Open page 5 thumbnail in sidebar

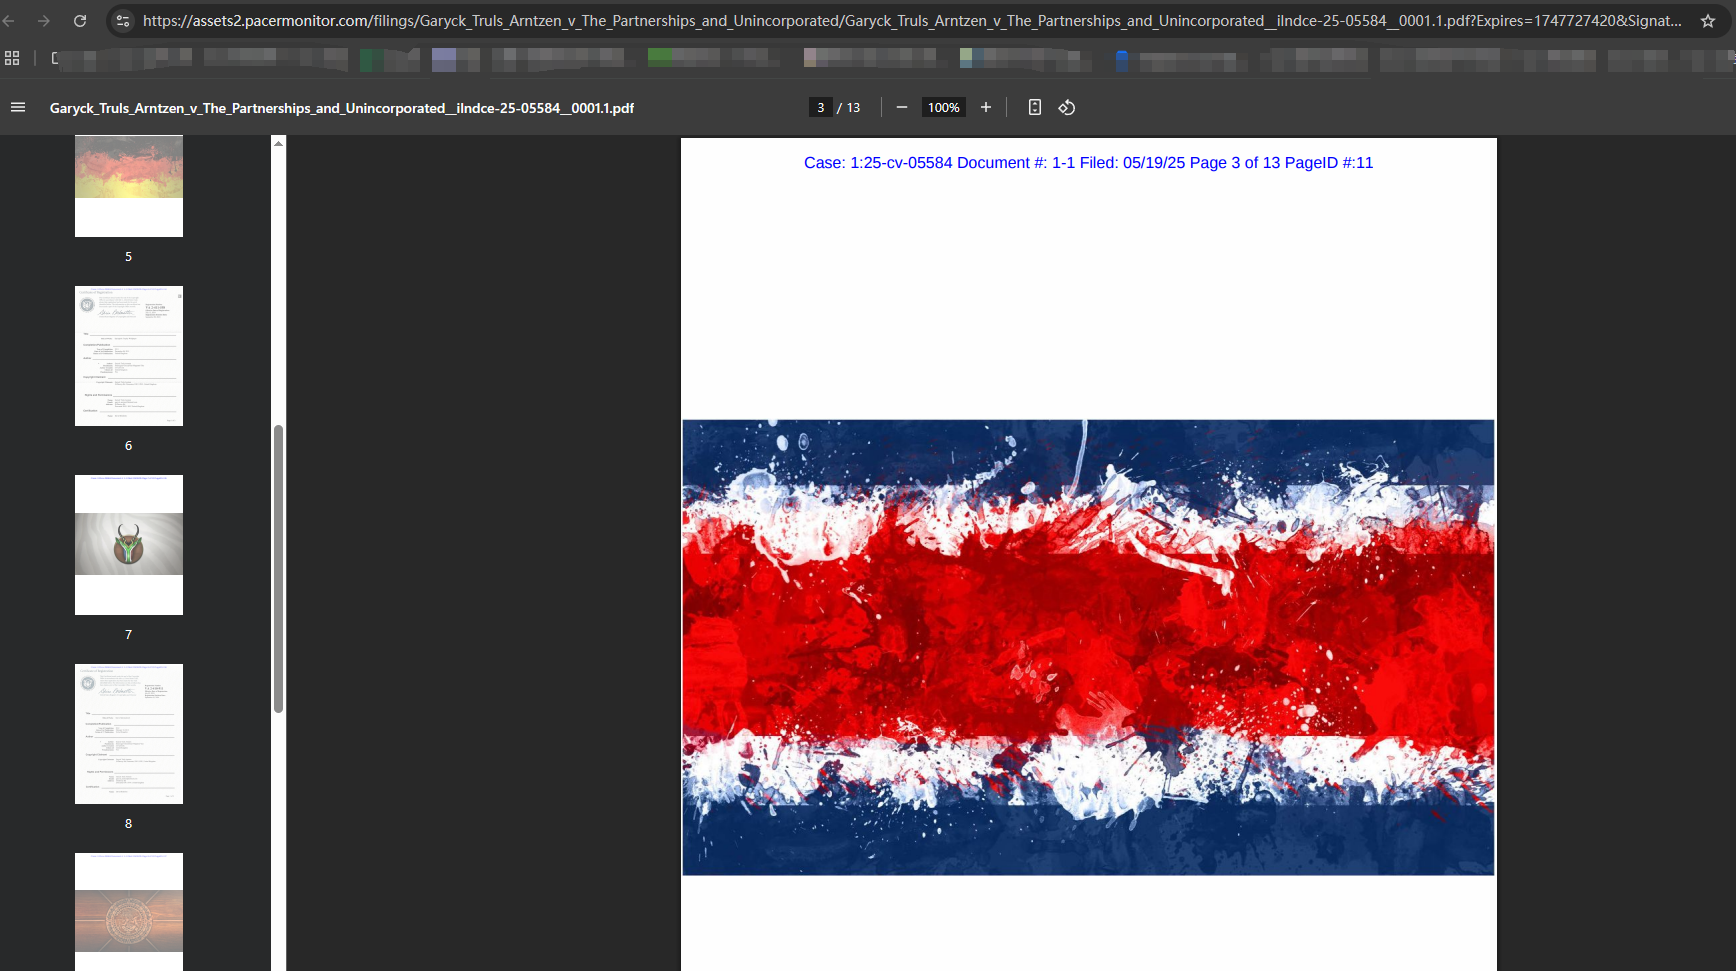pyautogui.click(x=129, y=186)
